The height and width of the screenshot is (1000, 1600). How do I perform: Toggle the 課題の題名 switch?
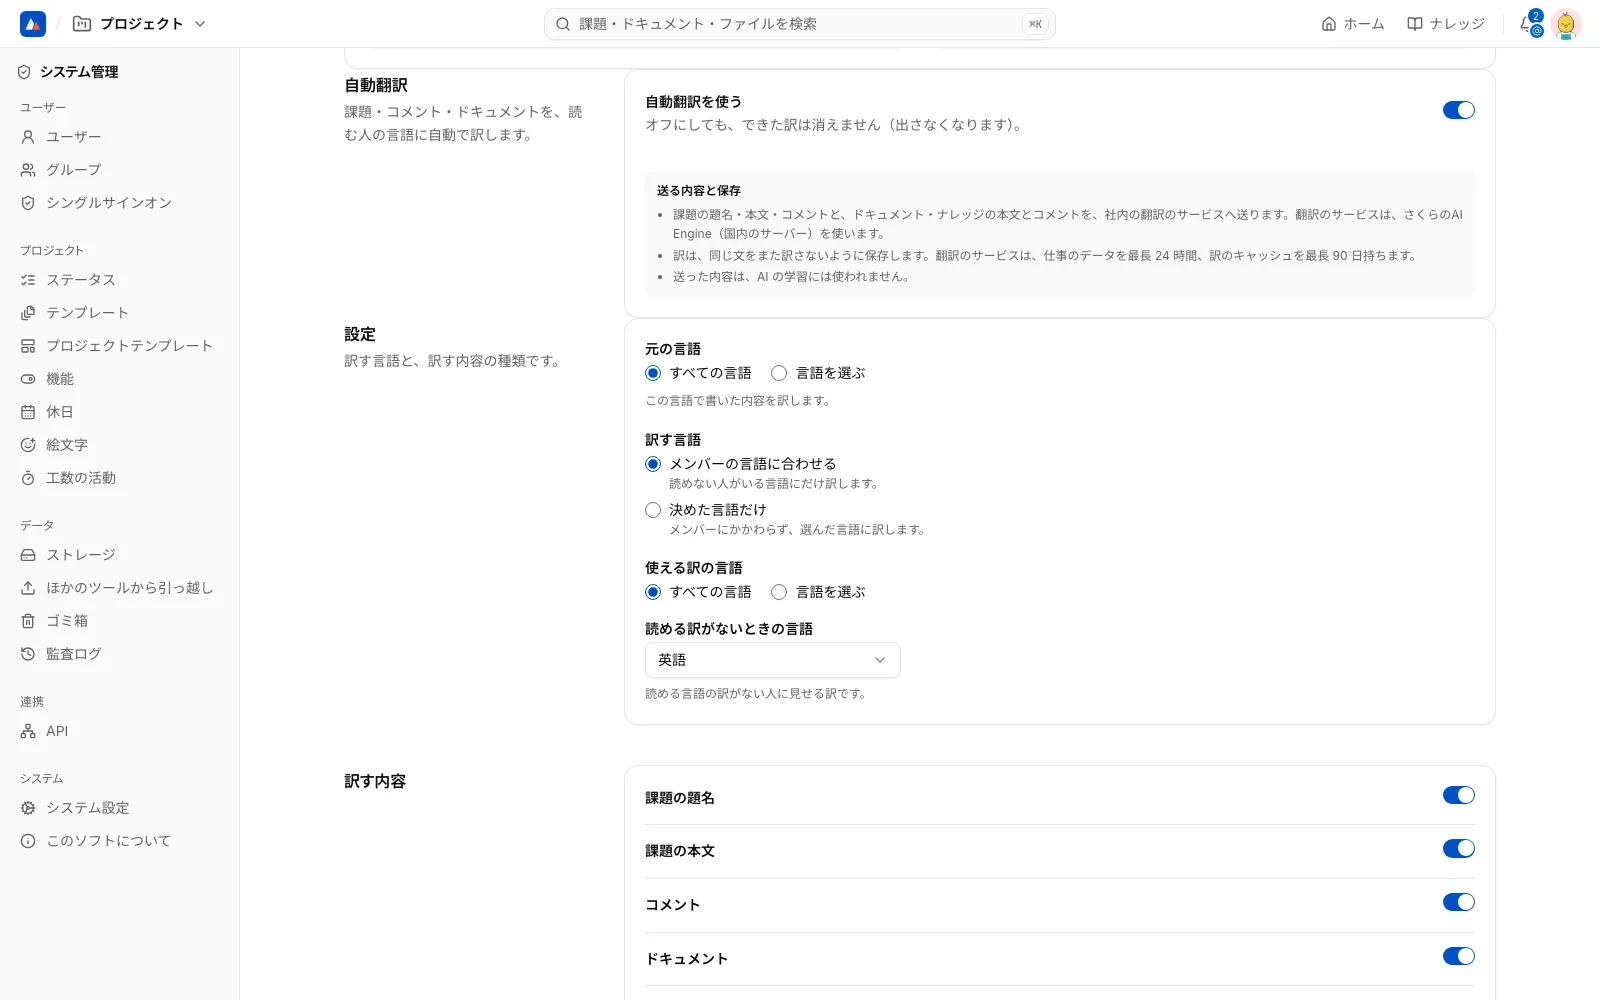point(1458,795)
